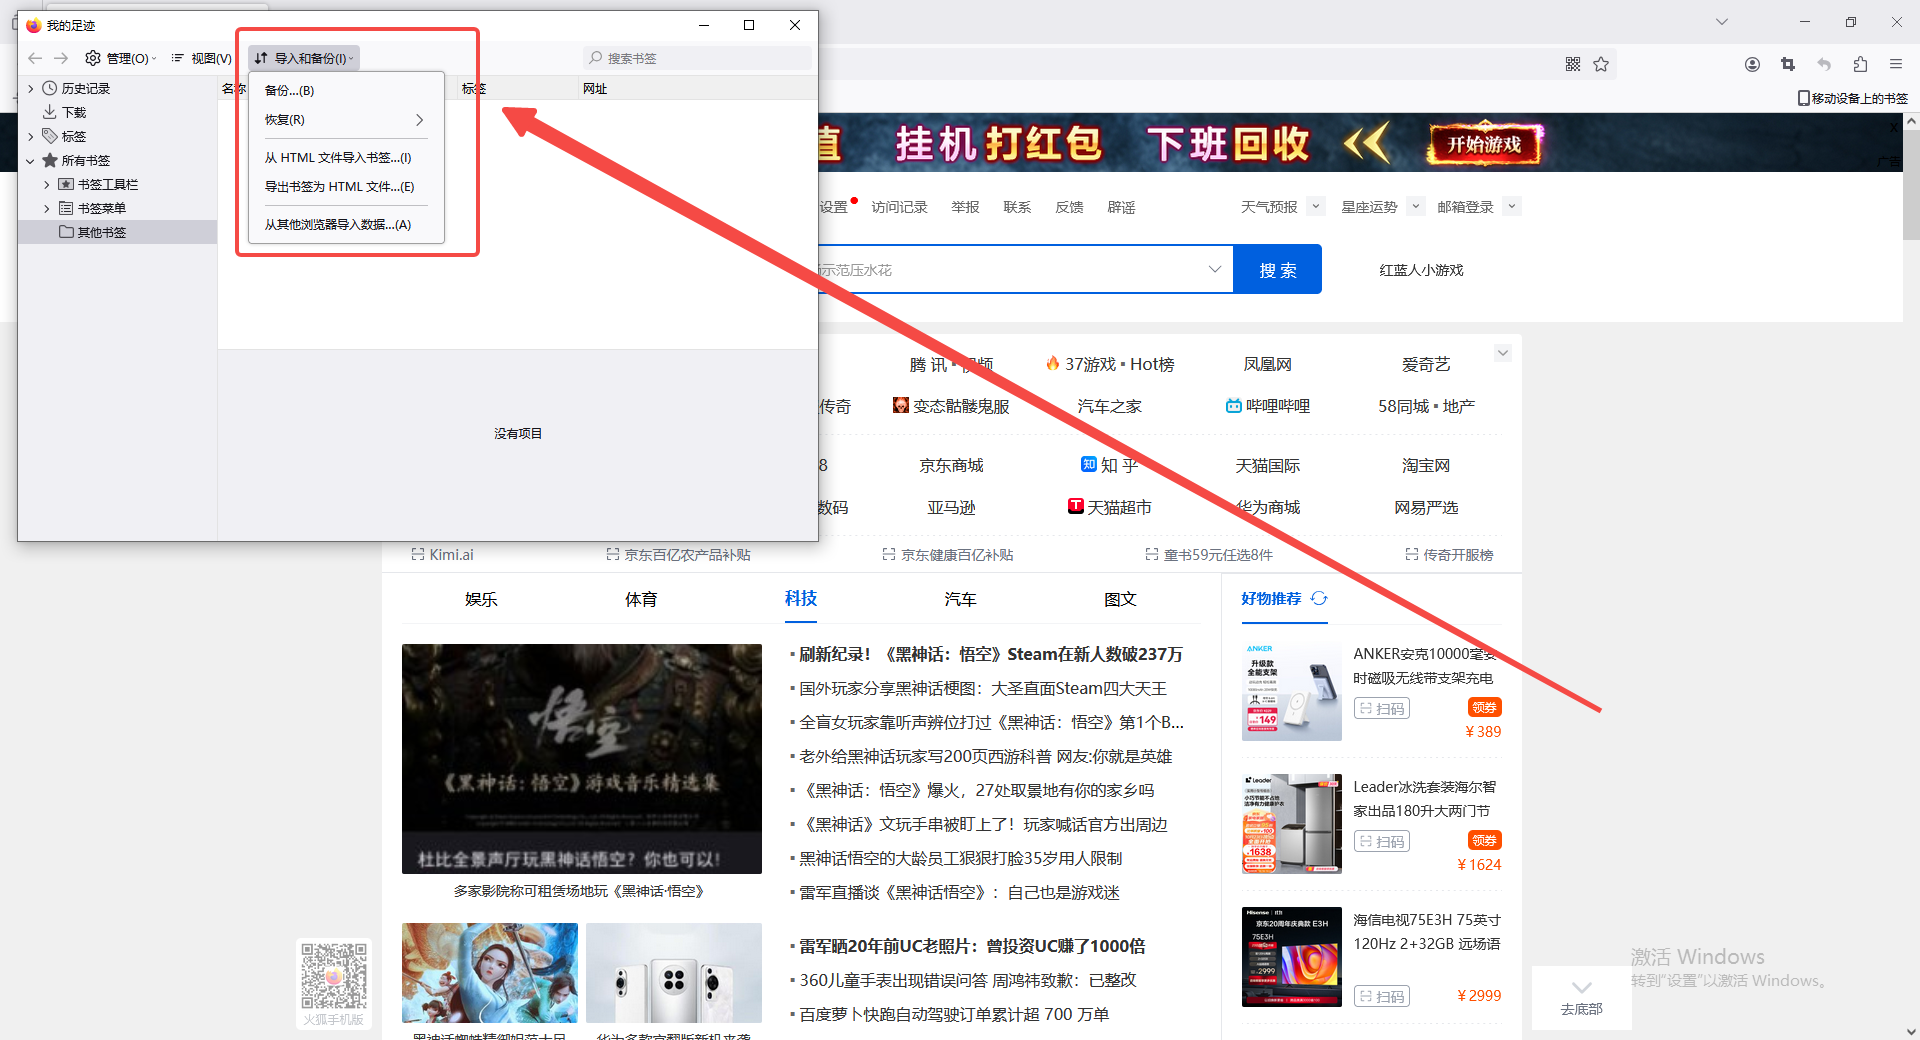
Task: Open the 红蓝人小游戏 link
Action: [x=1421, y=270]
